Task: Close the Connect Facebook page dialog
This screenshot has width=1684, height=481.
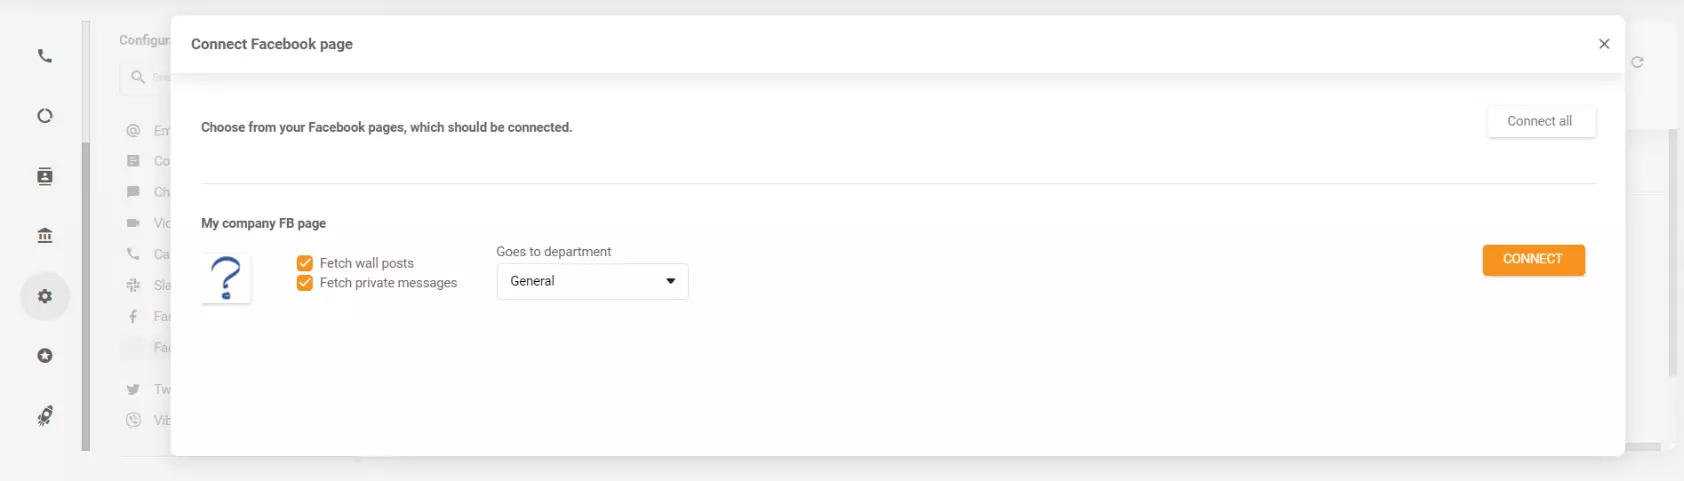Action: 1604,44
